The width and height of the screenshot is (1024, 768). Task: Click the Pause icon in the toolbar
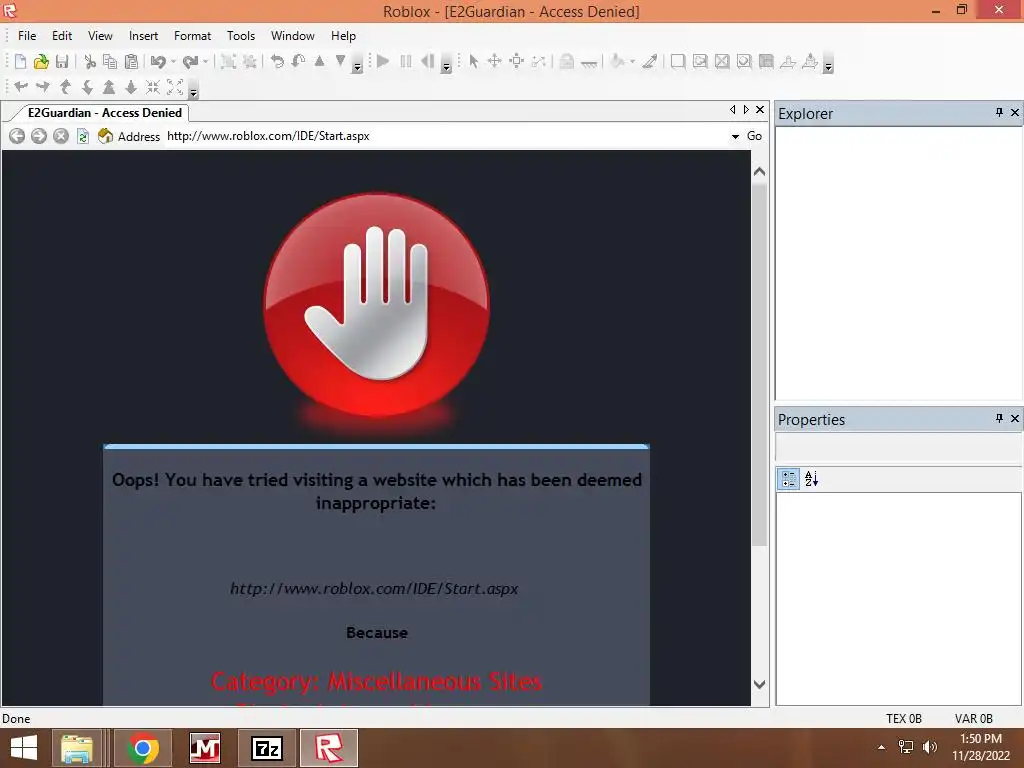coord(406,61)
